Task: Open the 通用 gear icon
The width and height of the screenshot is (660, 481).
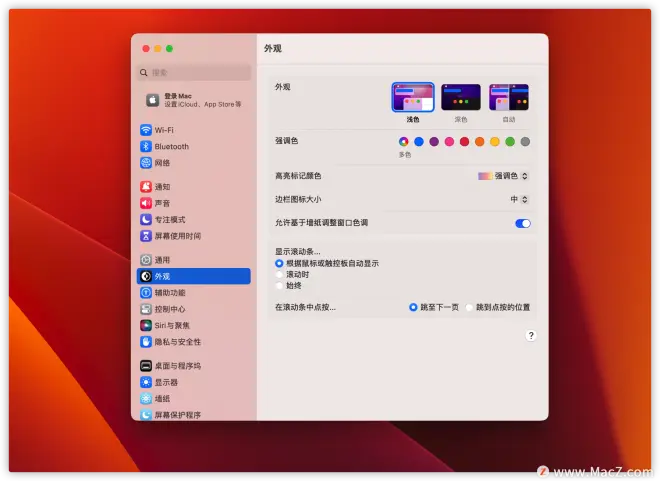Action: coord(146,260)
